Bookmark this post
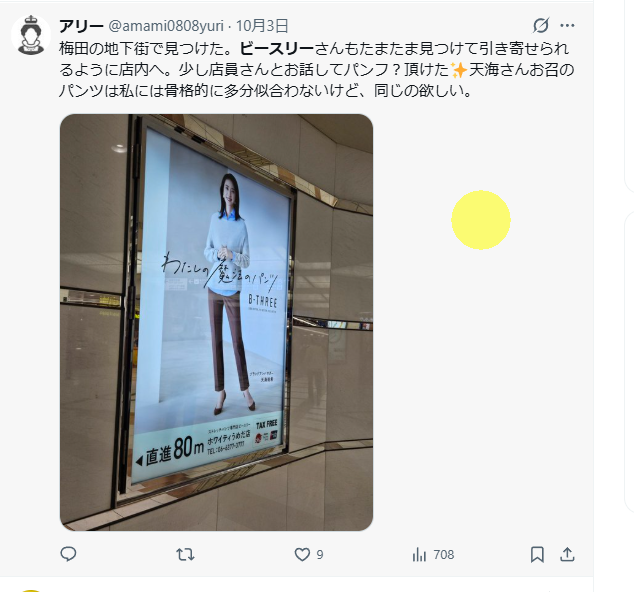 click(537, 554)
